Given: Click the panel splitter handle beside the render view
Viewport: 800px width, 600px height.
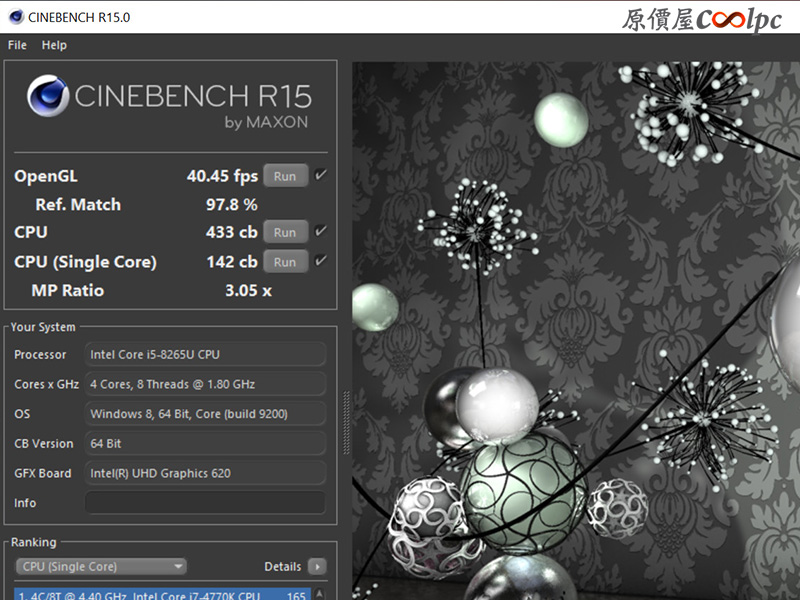Looking at the screenshot, I should (x=346, y=422).
